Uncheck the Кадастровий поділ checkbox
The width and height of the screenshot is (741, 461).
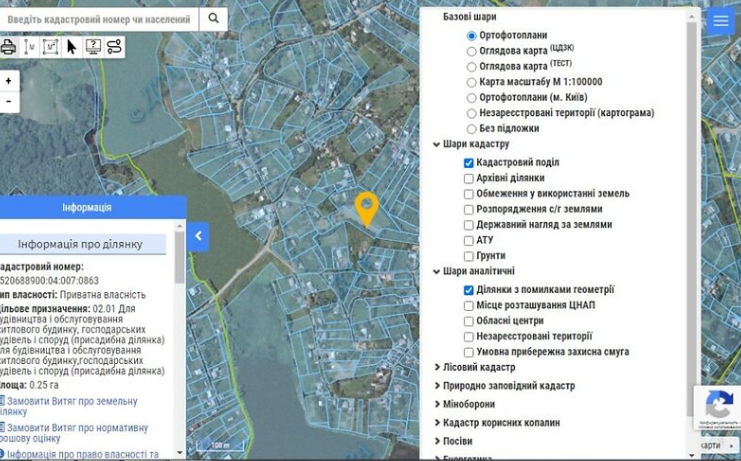[x=468, y=163]
